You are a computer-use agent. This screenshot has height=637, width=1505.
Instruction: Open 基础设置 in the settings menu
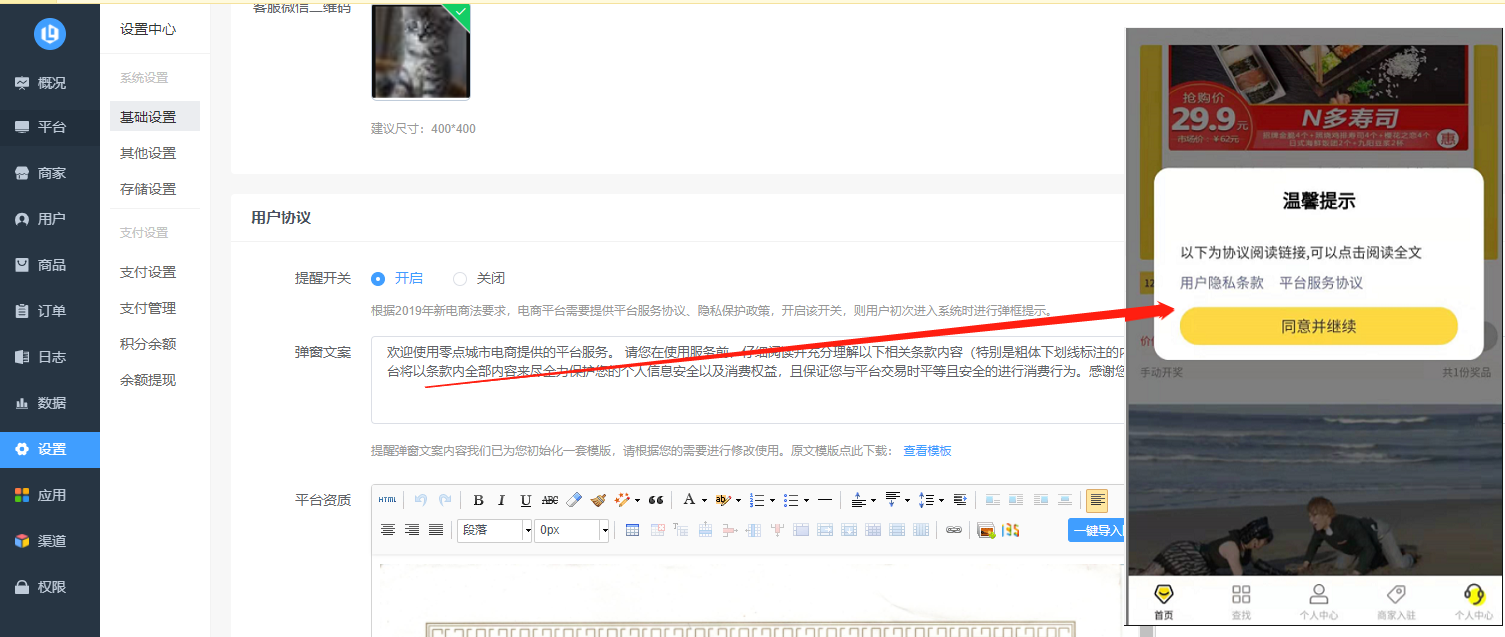(148, 117)
